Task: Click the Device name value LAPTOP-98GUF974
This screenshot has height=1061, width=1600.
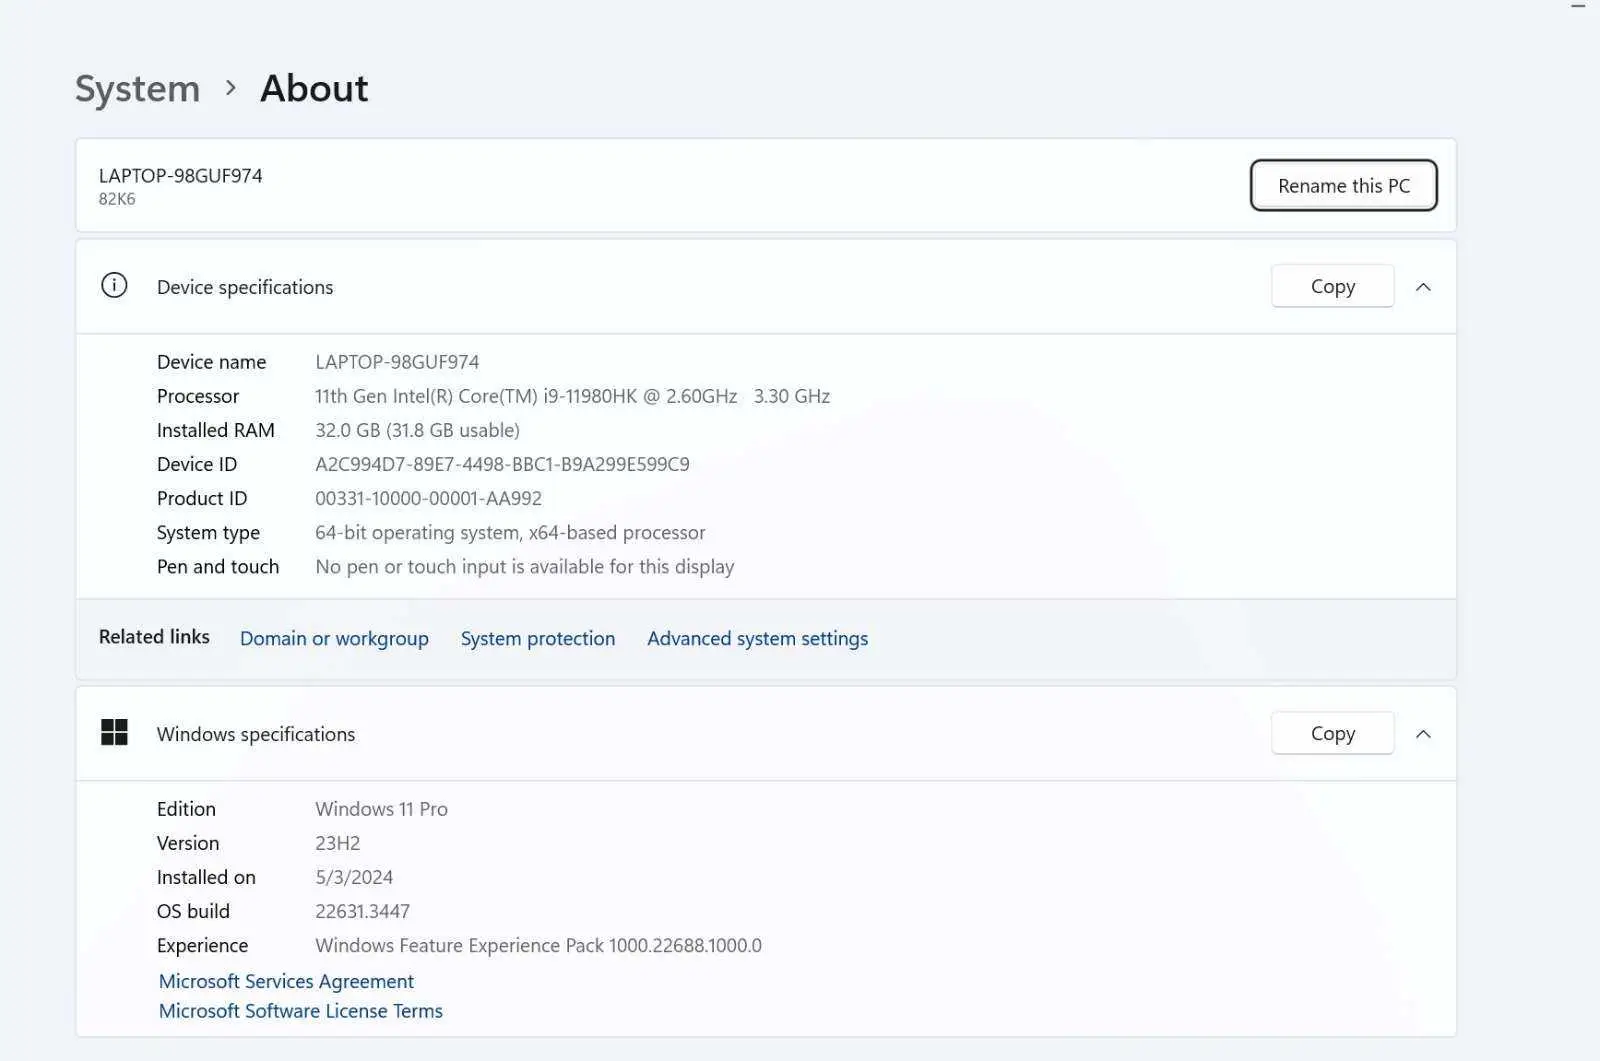Action: [397, 362]
